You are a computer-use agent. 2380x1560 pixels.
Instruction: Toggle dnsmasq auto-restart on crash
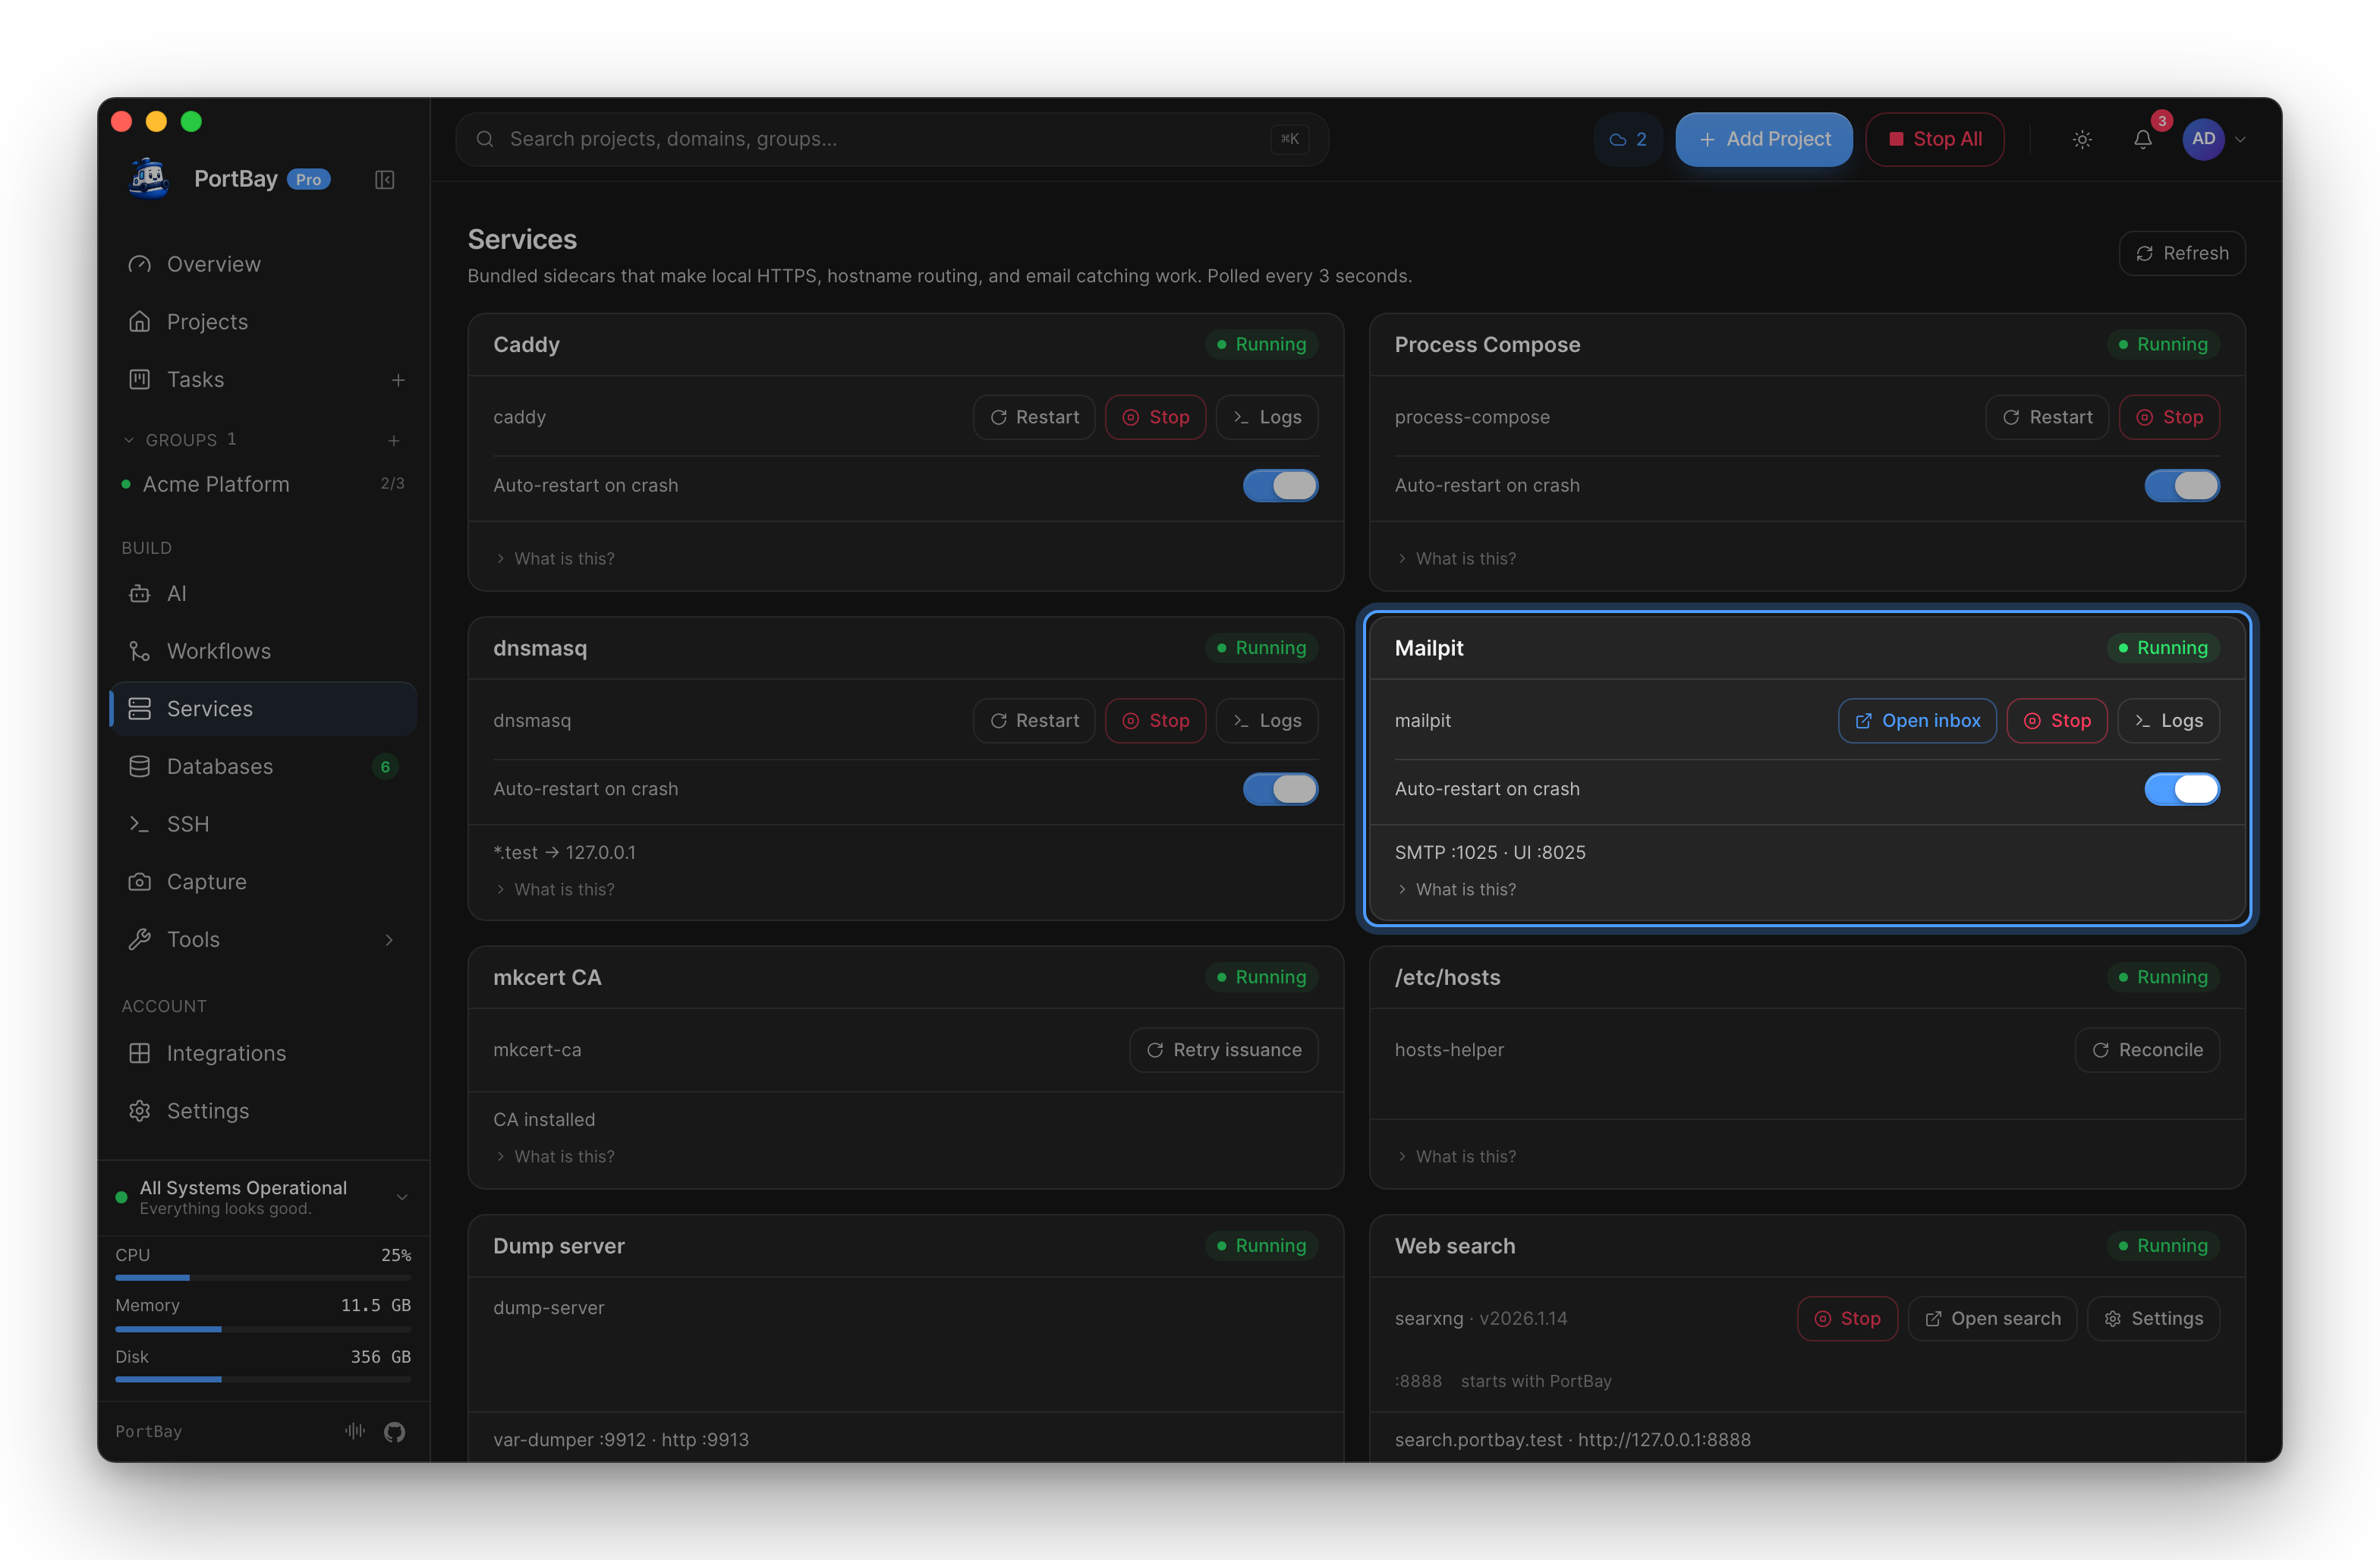[1280, 789]
